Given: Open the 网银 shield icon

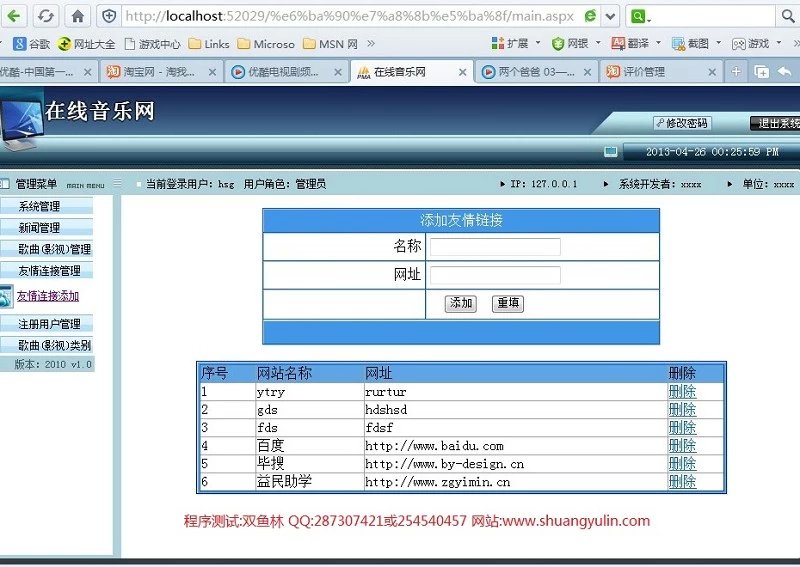Looking at the screenshot, I should [x=558, y=44].
